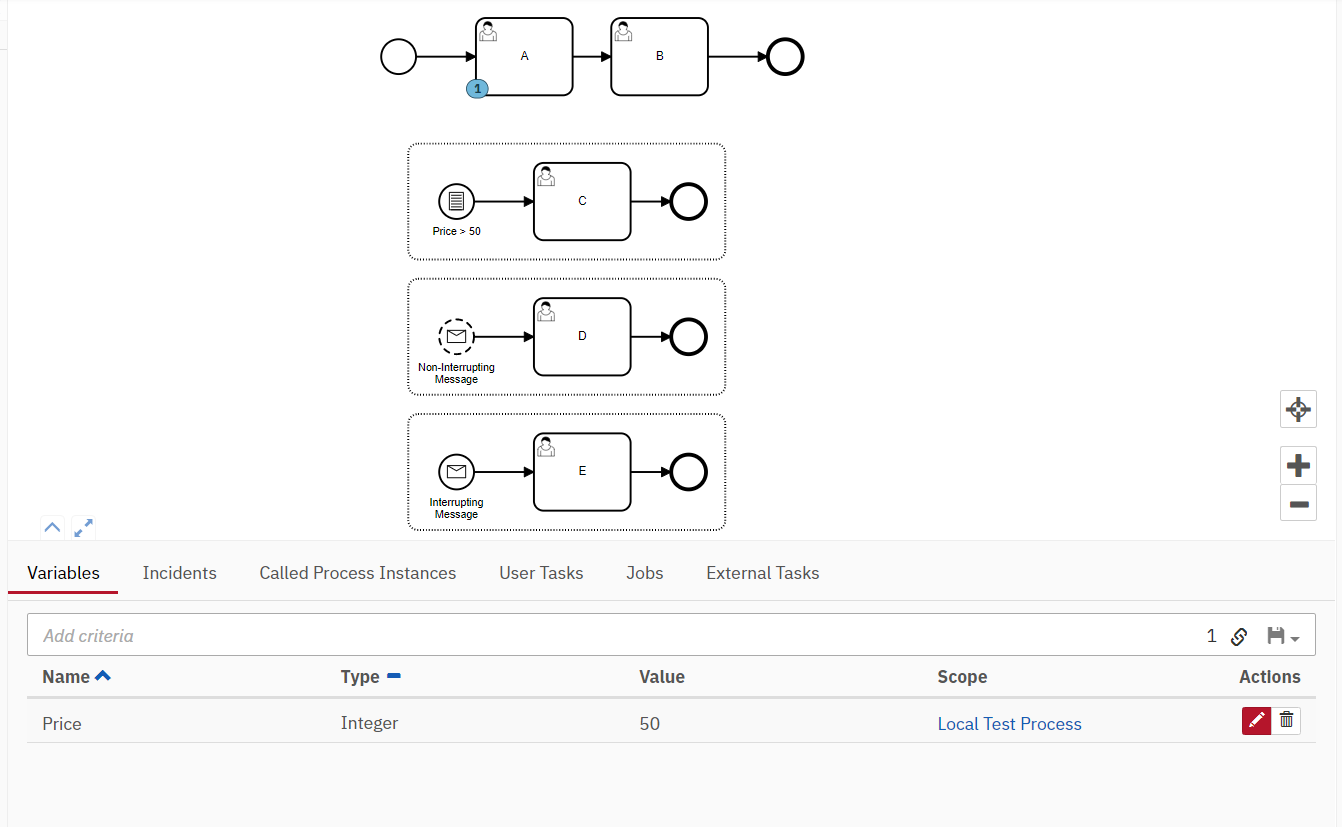The width and height of the screenshot is (1342, 827).
Task: Reset diagram view with the crosshair icon
Action: (1298, 409)
